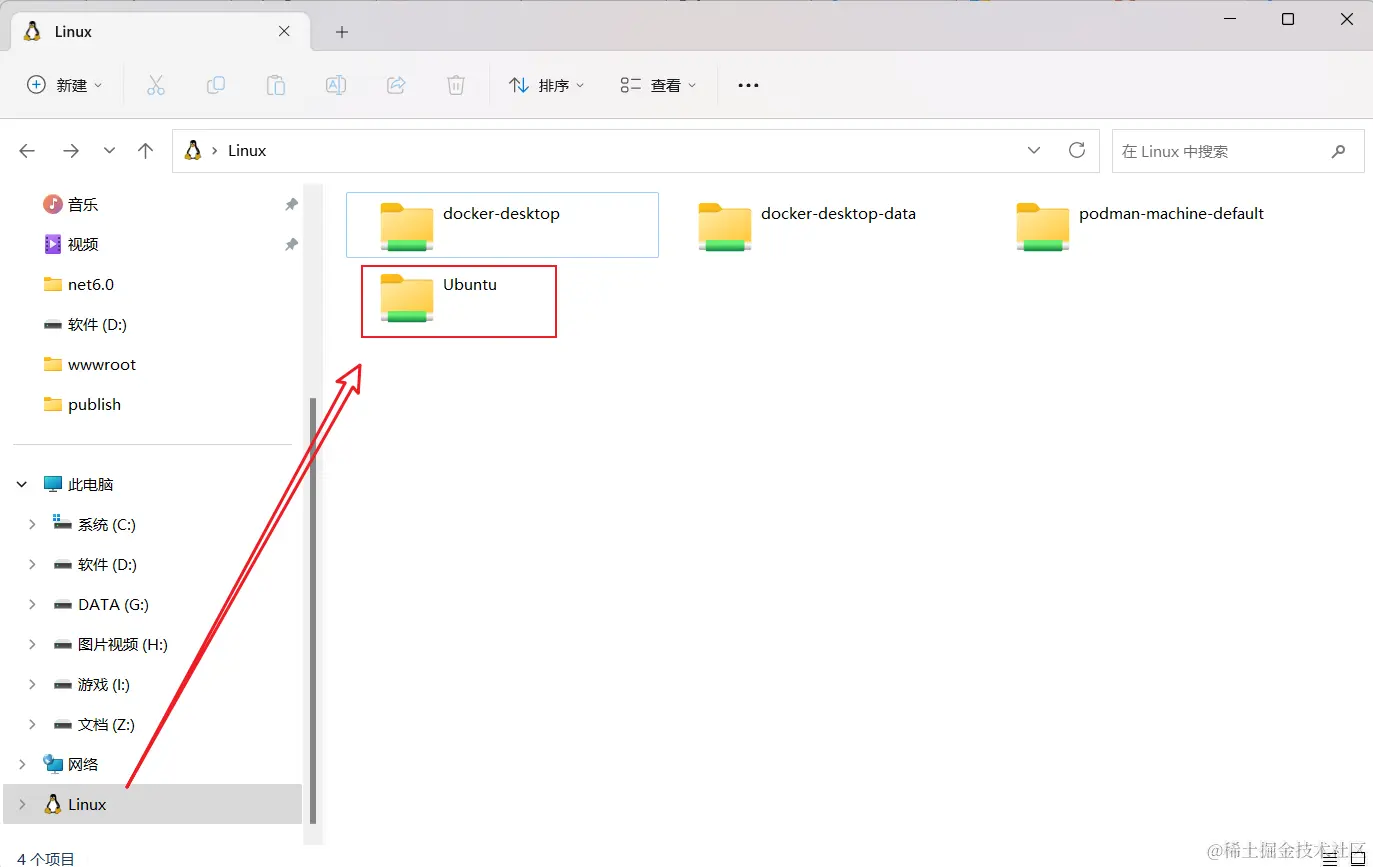This screenshot has width=1373, height=867.
Task: Unpin the 视频 quick access item
Action: point(291,244)
